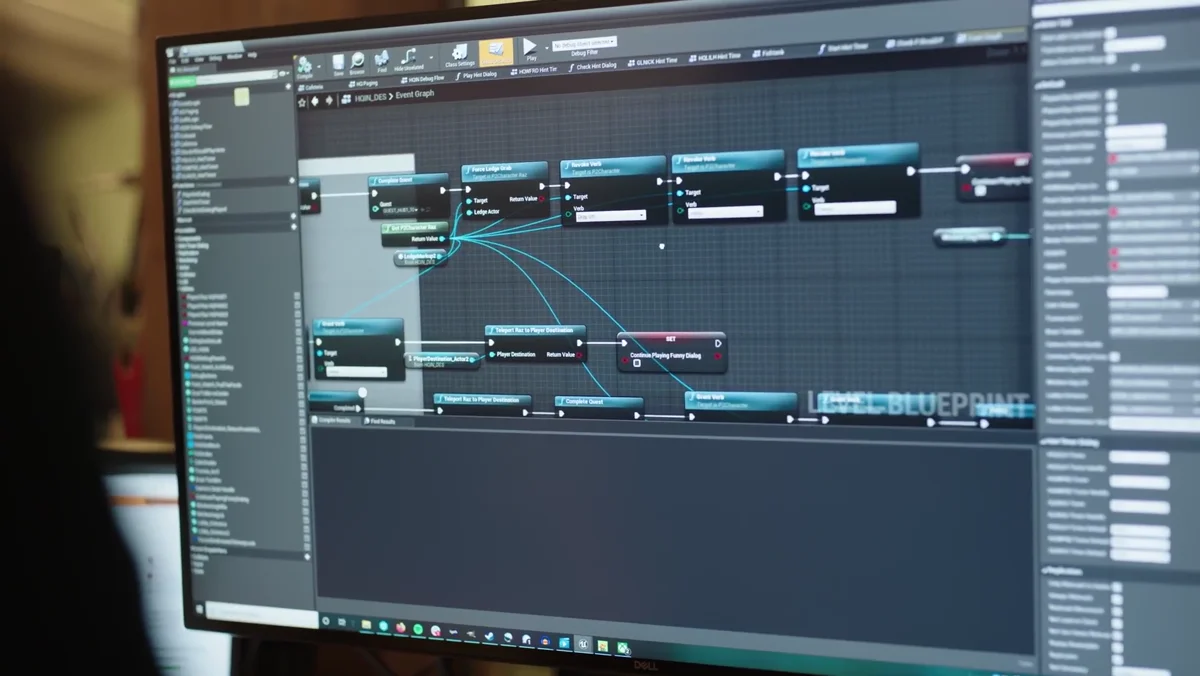Open File Explorer from the Windows taskbar
Screen dimensions: 1200x676
(366, 625)
